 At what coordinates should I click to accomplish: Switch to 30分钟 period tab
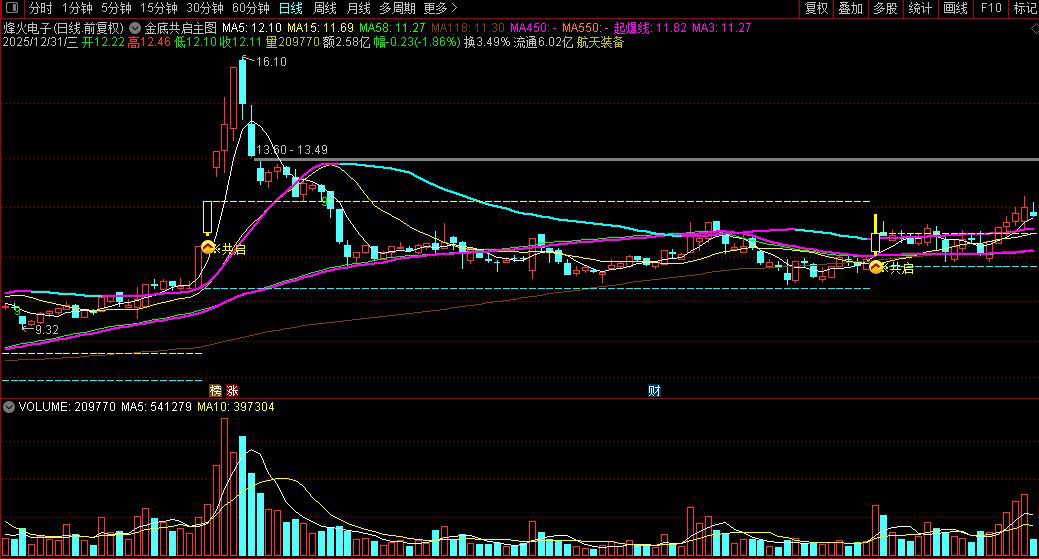pyautogui.click(x=205, y=9)
